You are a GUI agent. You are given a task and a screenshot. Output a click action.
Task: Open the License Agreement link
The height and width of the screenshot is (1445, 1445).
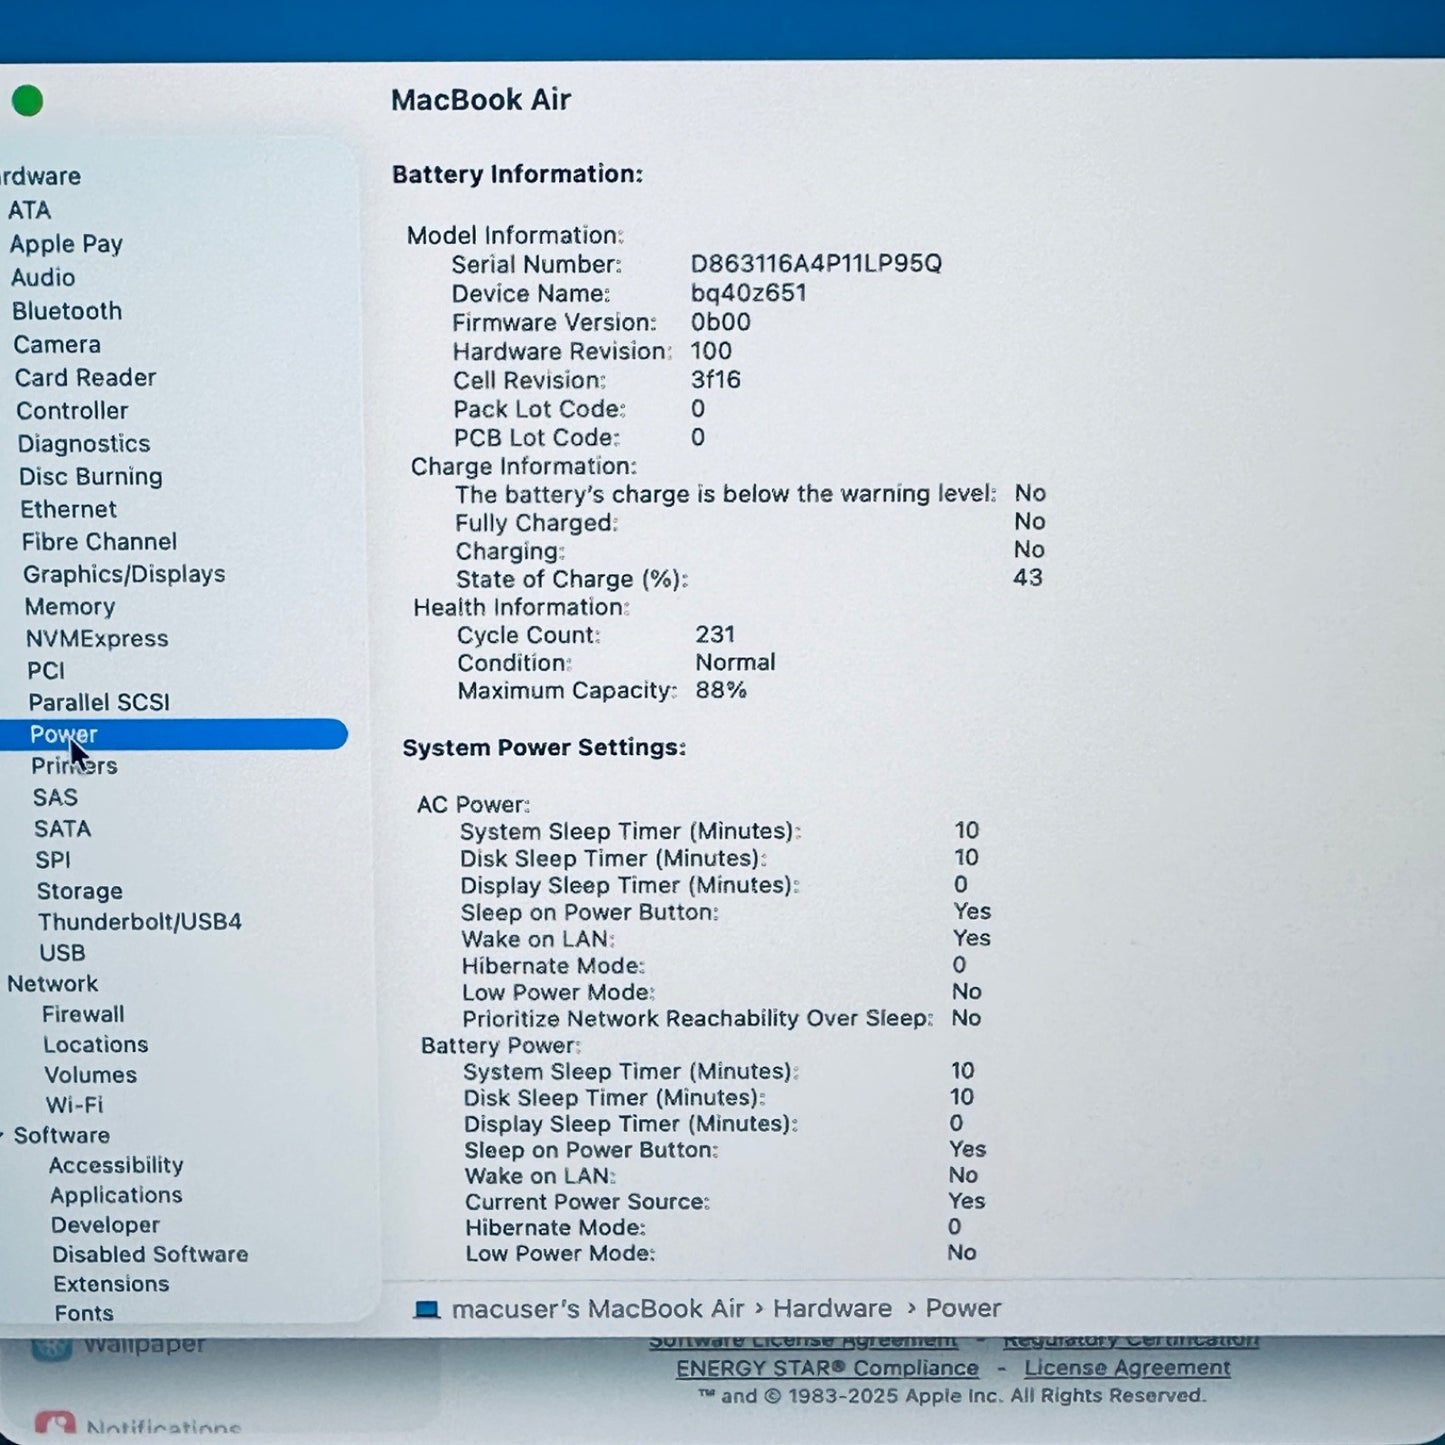point(1128,1368)
